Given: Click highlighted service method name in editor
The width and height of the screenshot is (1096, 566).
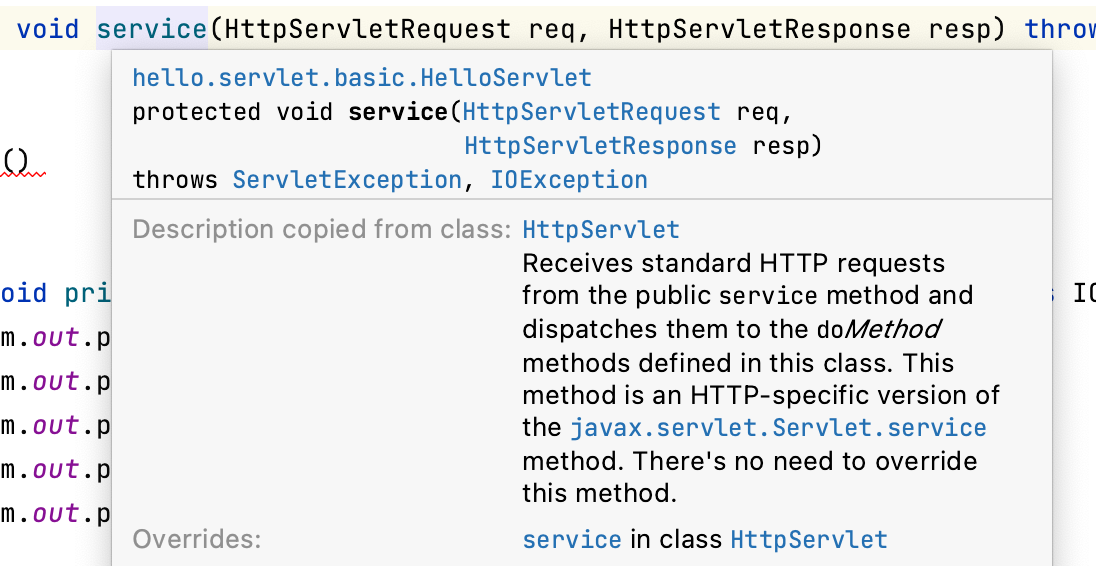Looking at the screenshot, I should click(x=152, y=29).
